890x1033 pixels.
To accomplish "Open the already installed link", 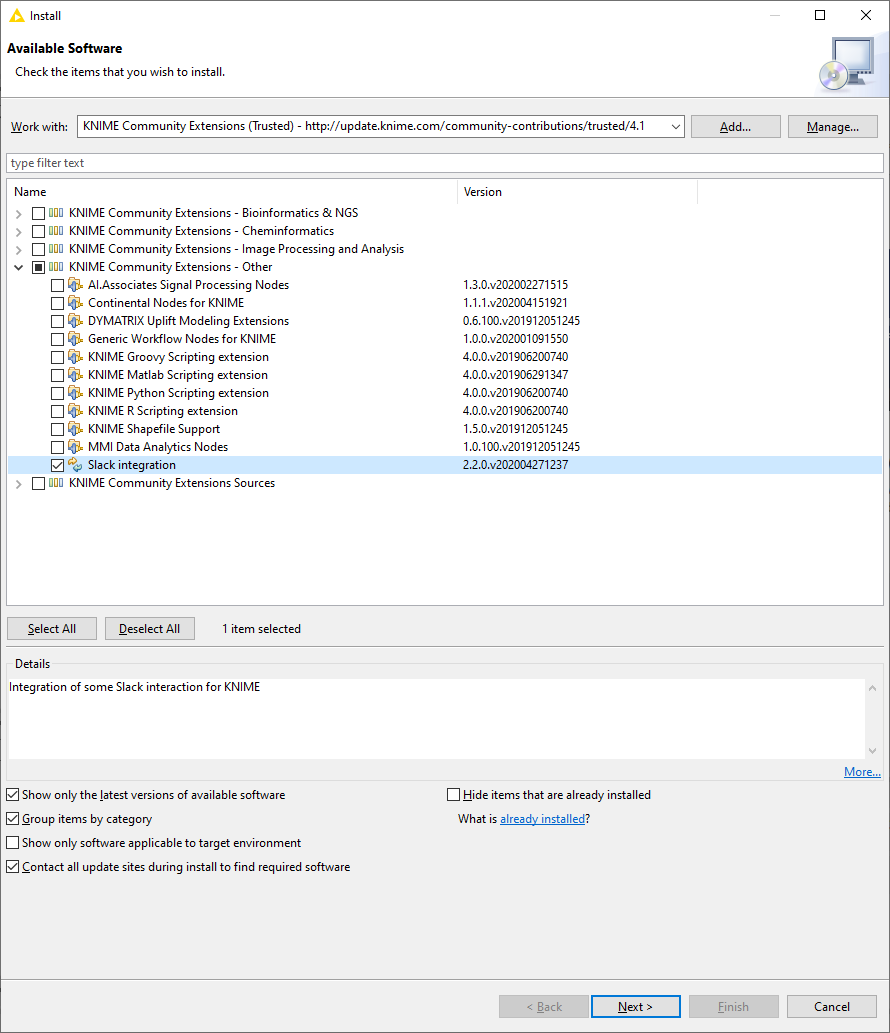I will pyautogui.click(x=542, y=819).
